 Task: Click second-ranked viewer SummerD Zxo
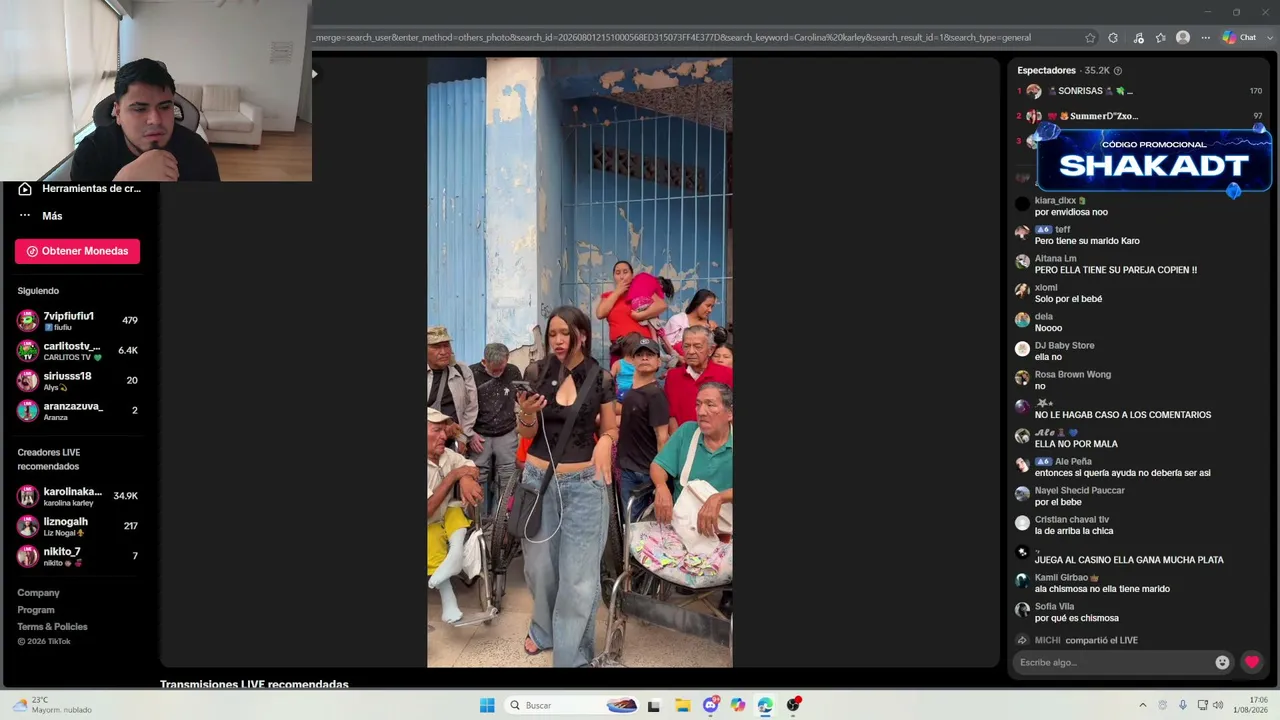(x=1139, y=116)
